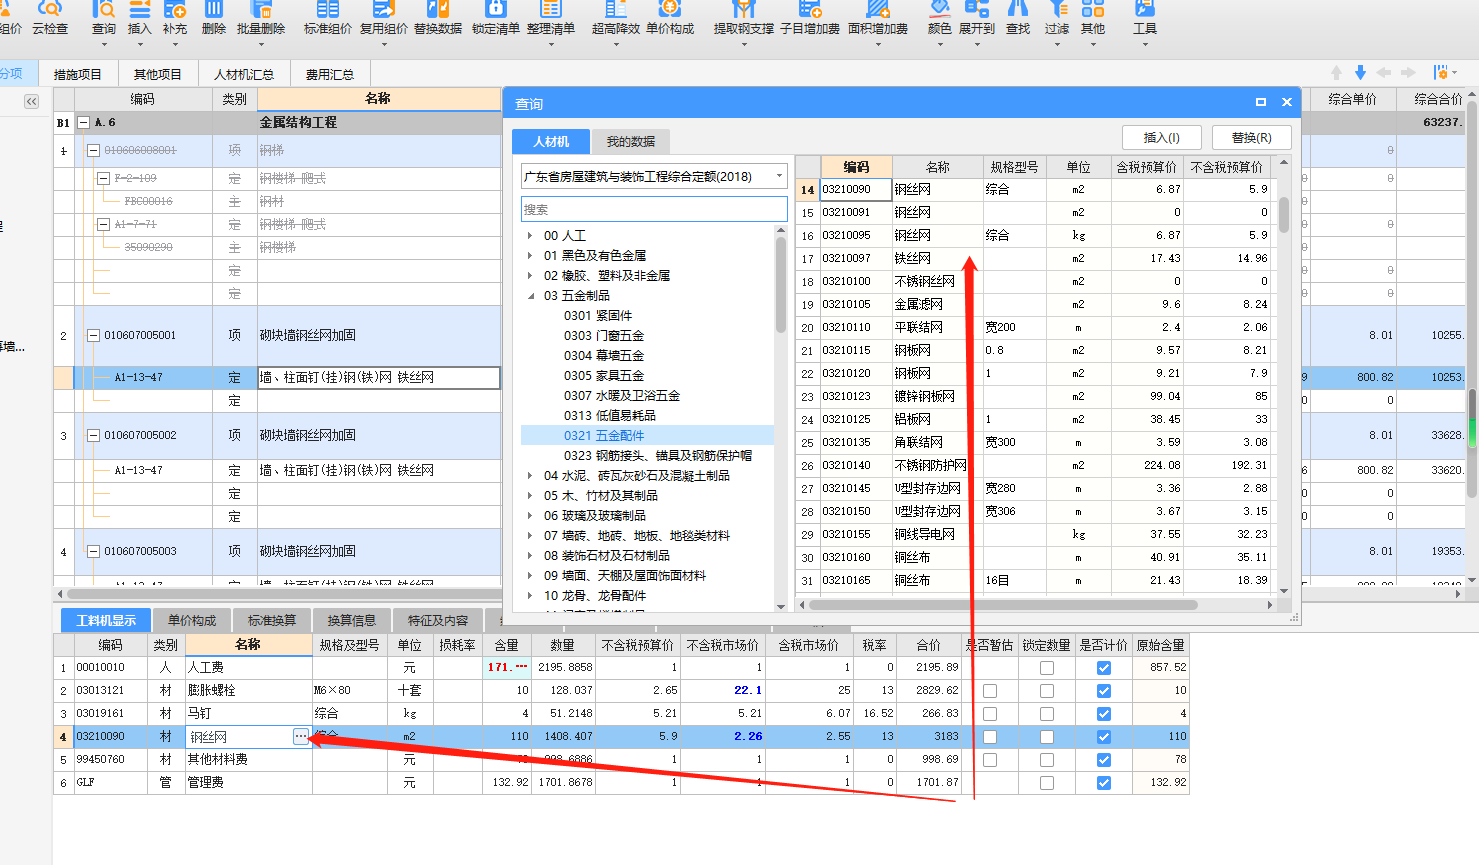Image resolution: width=1479 pixels, height=865 pixels.
Task: Toggle 是否计价 checkbox for 马钉 row
Action: click(x=1103, y=713)
